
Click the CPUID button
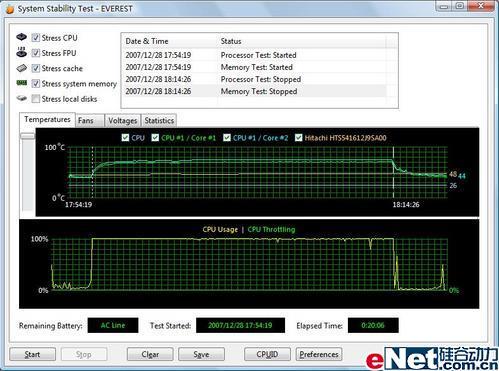click(267, 354)
